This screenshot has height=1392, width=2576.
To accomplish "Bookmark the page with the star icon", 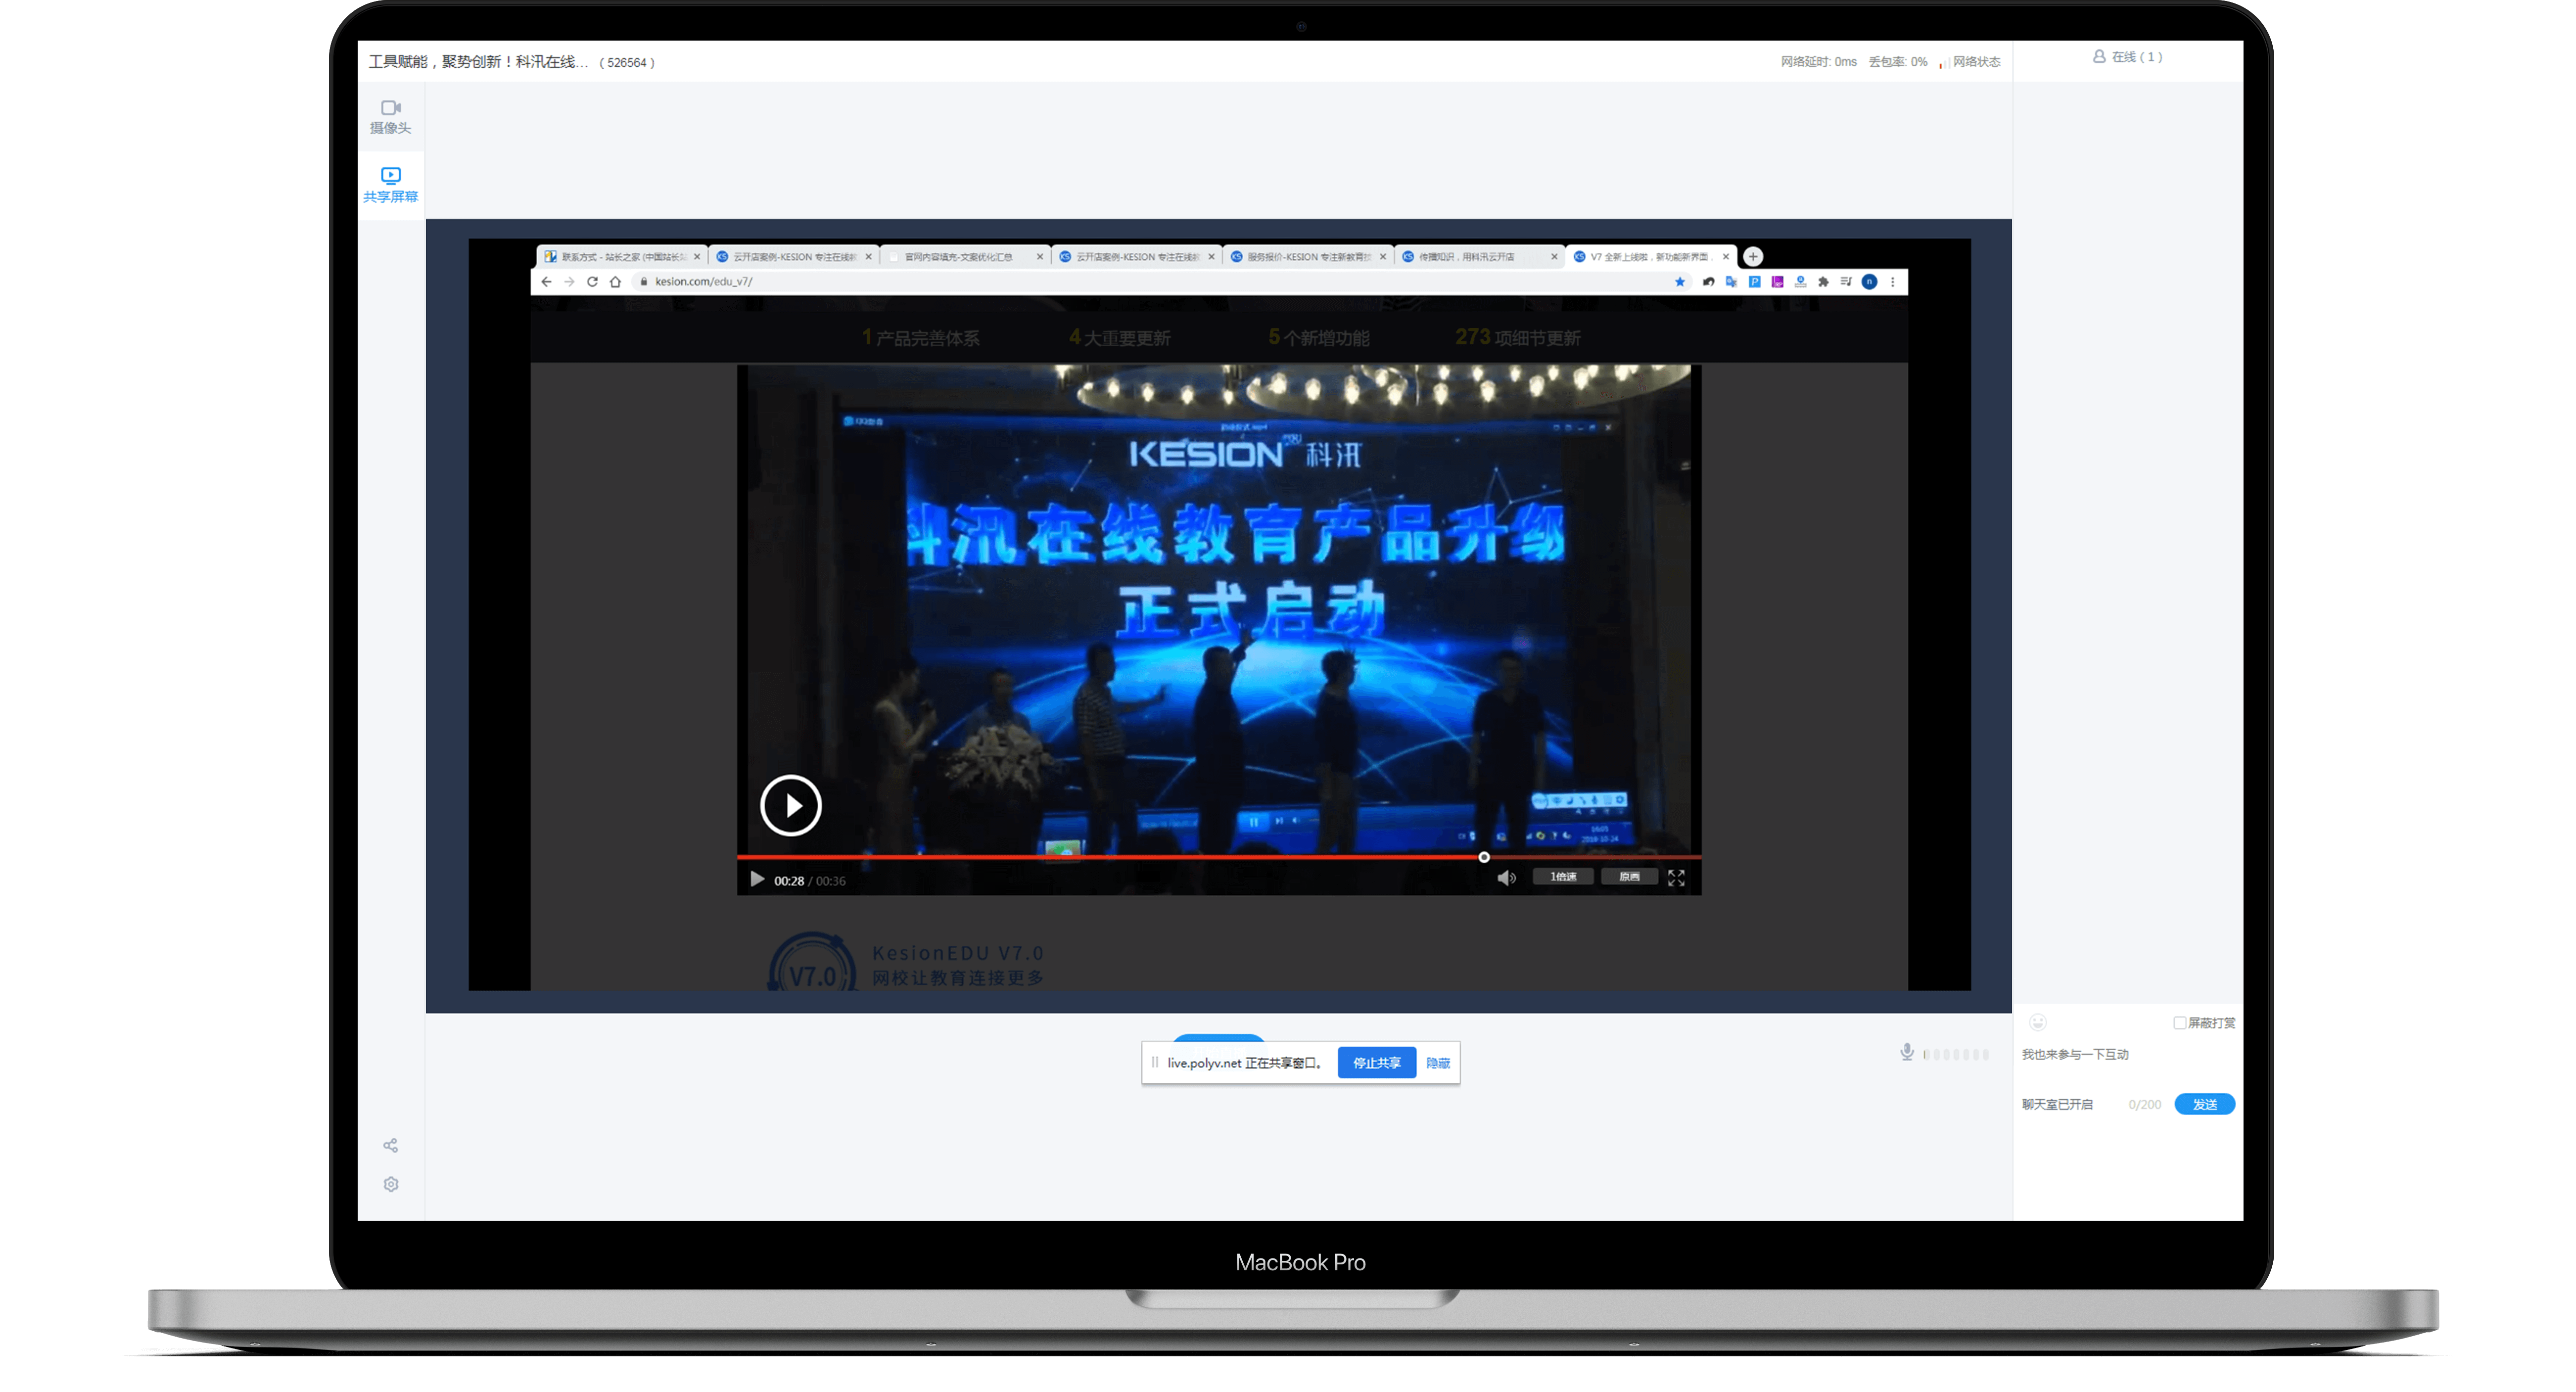I will [1680, 282].
